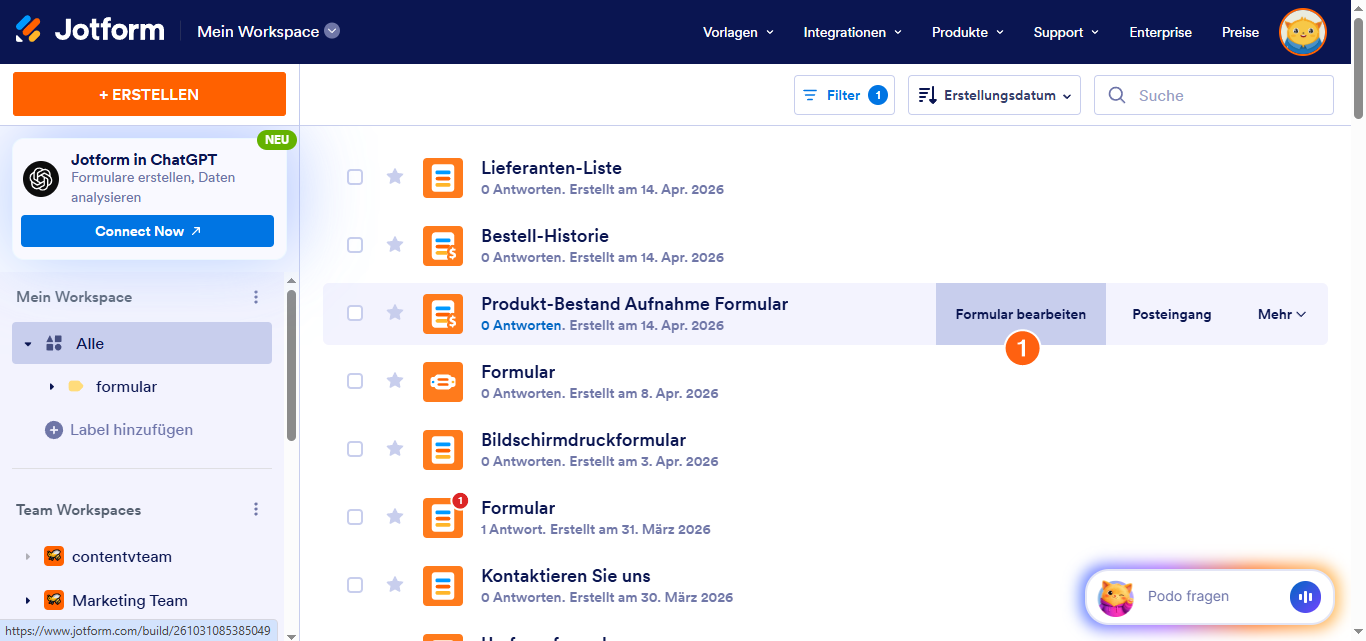Image resolution: width=1366 pixels, height=641 pixels.
Task: Check the checkbox next to Bestell-Historie
Action: point(355,245)
